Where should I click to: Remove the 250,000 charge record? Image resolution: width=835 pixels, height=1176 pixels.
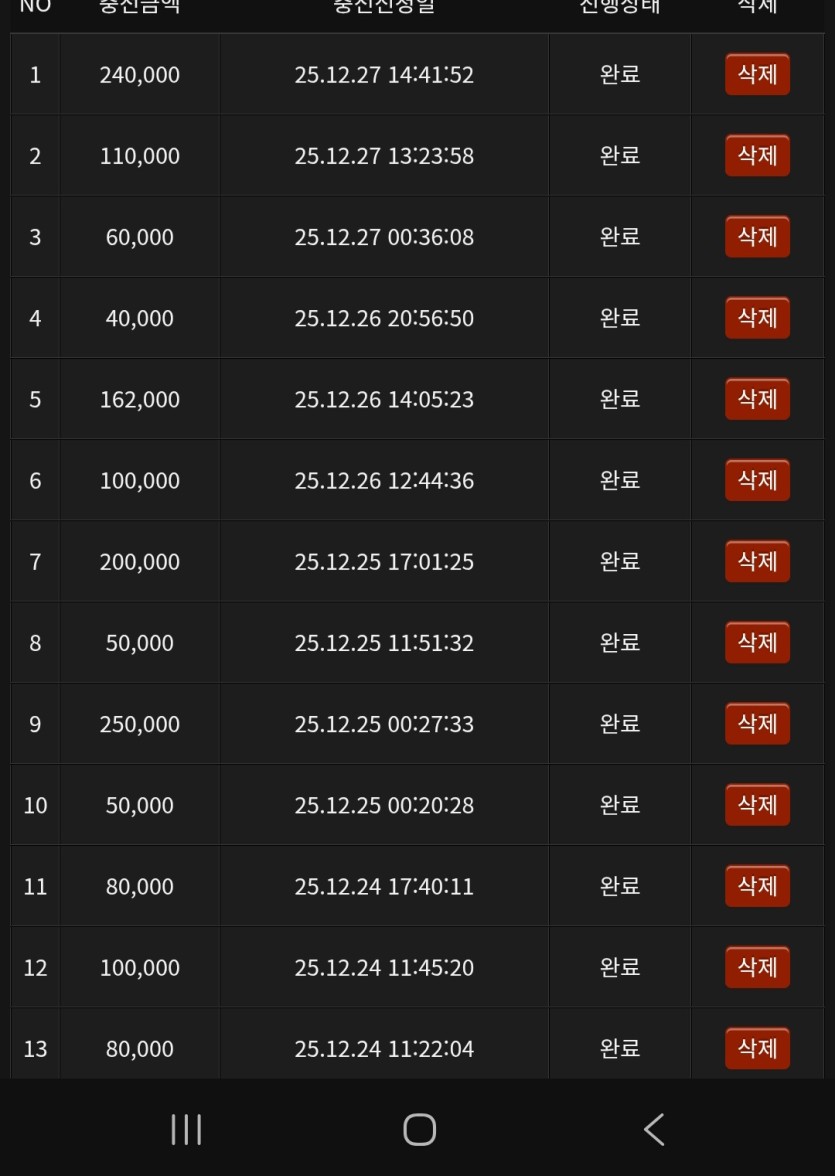[x=757, y=724]
